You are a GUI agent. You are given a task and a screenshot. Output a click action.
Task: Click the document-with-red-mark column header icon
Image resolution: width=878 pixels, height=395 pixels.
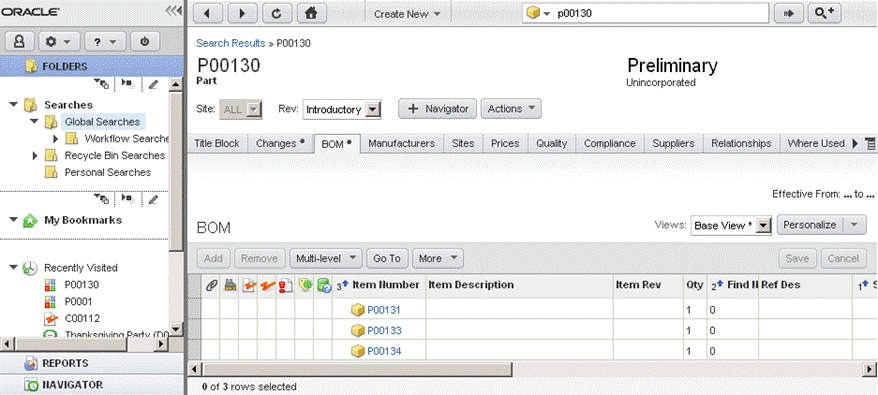249,285
